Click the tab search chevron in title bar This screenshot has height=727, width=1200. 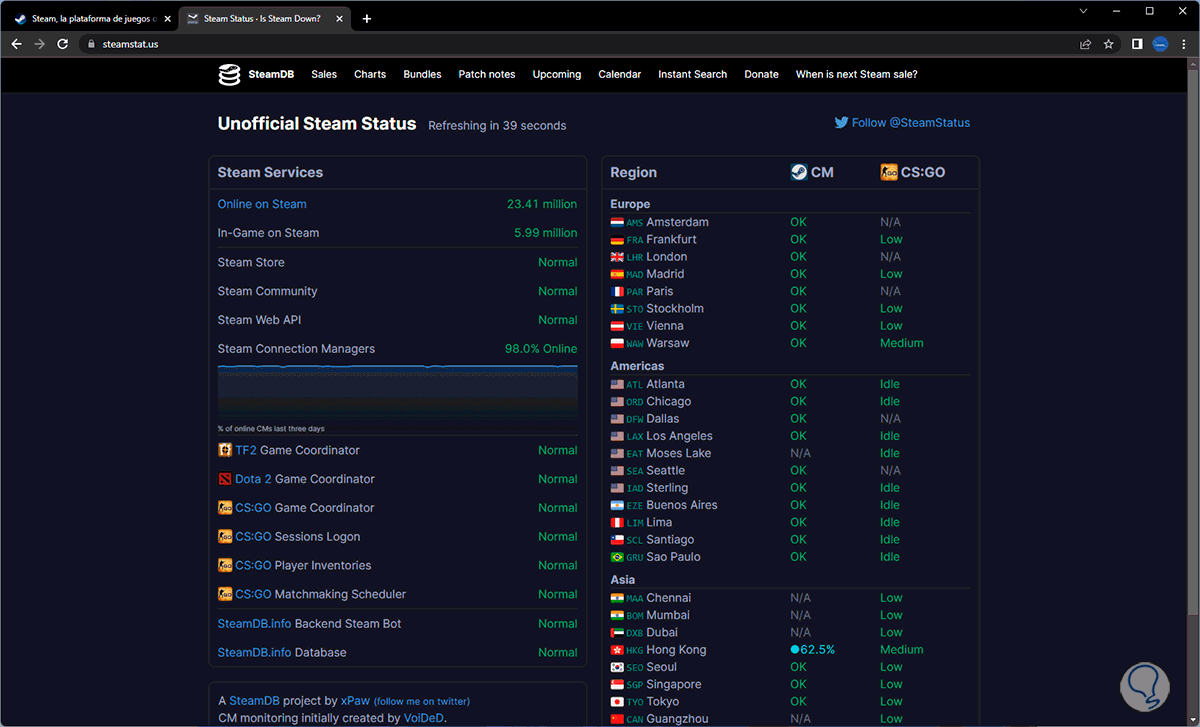click(x=1083, y=11)
